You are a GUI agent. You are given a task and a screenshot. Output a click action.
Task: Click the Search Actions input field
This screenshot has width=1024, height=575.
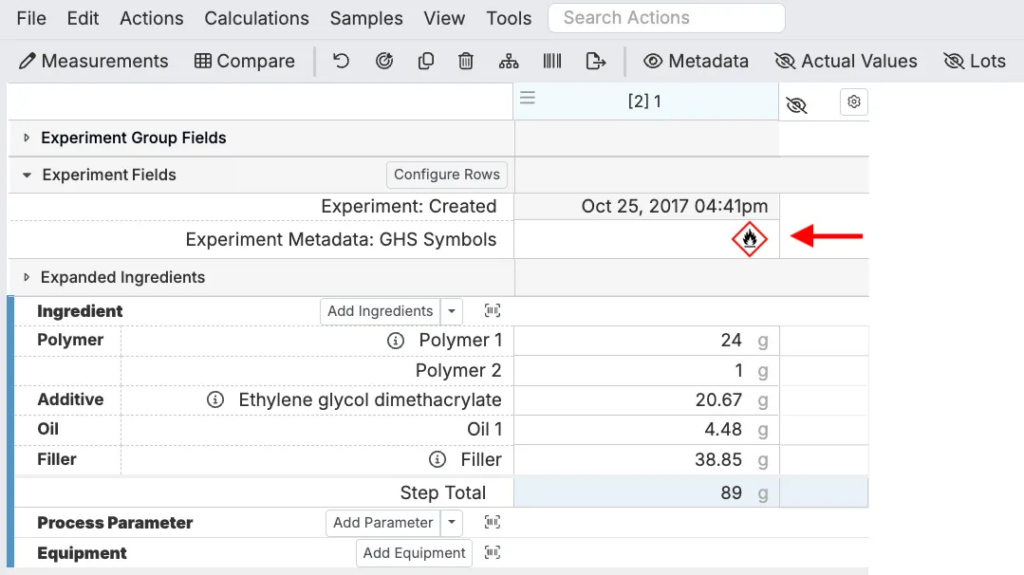pyautogui.click(x=666, y=18)
